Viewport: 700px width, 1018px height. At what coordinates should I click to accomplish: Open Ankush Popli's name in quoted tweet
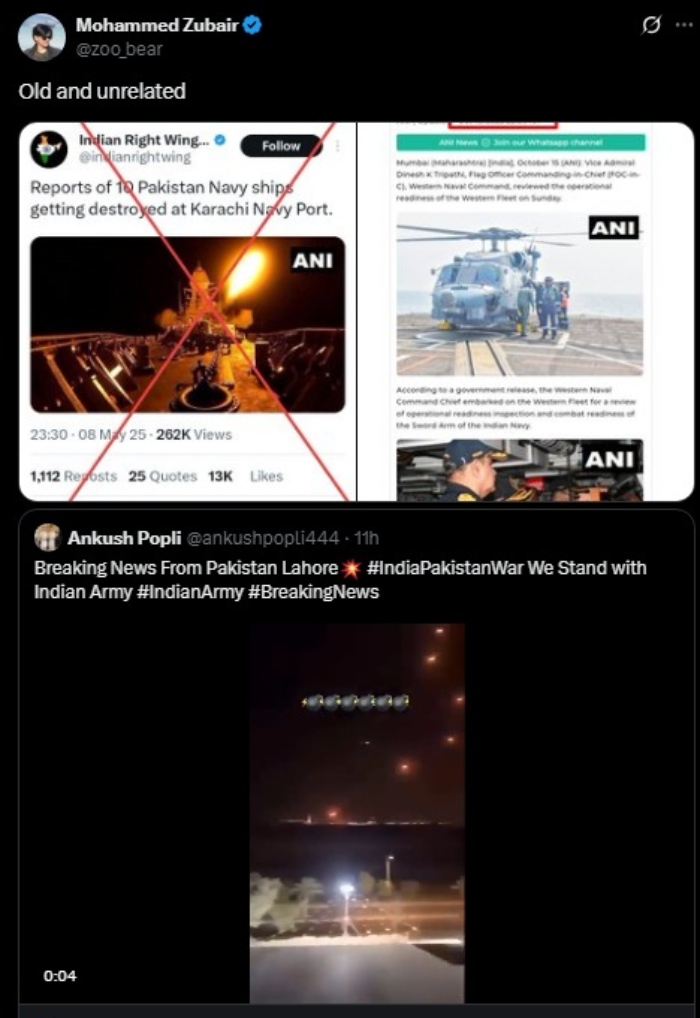tap(124, 538)
